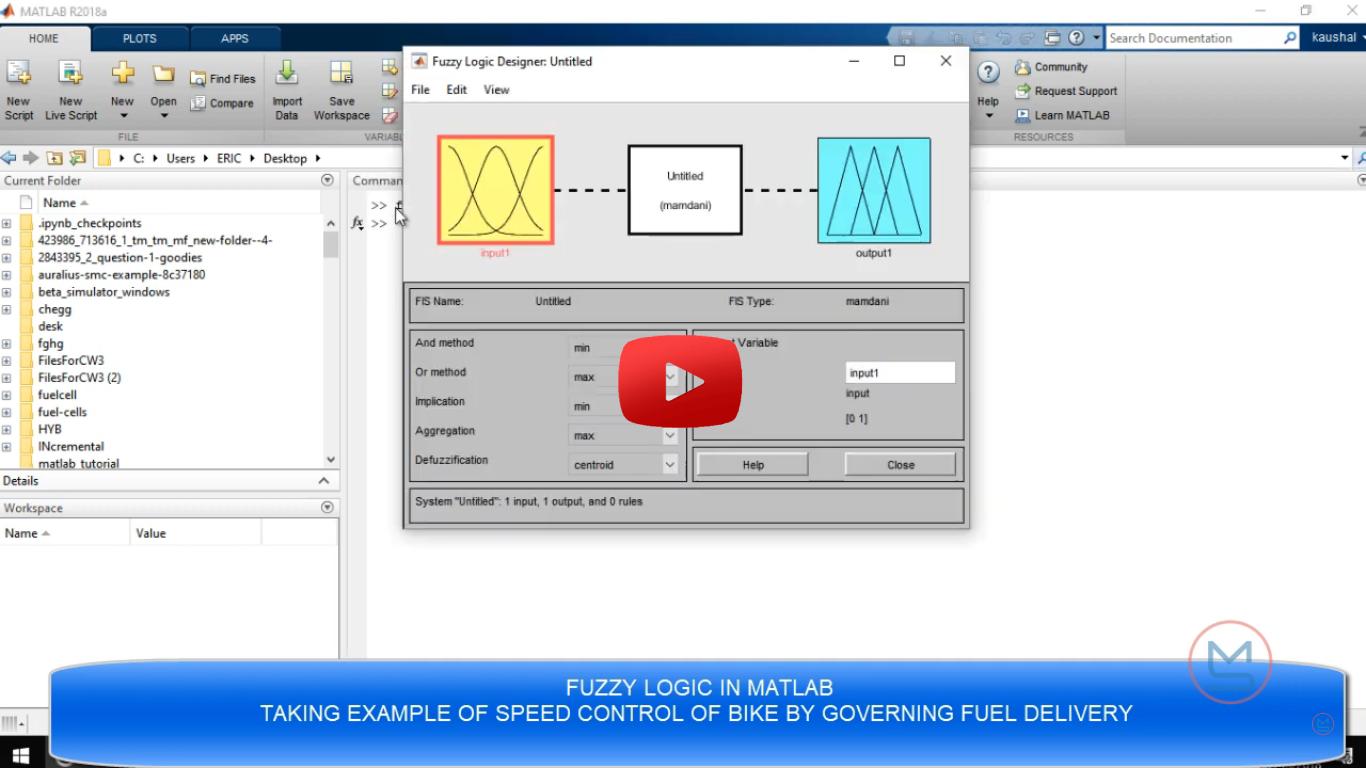Click the large Help question mark icon

988,73
